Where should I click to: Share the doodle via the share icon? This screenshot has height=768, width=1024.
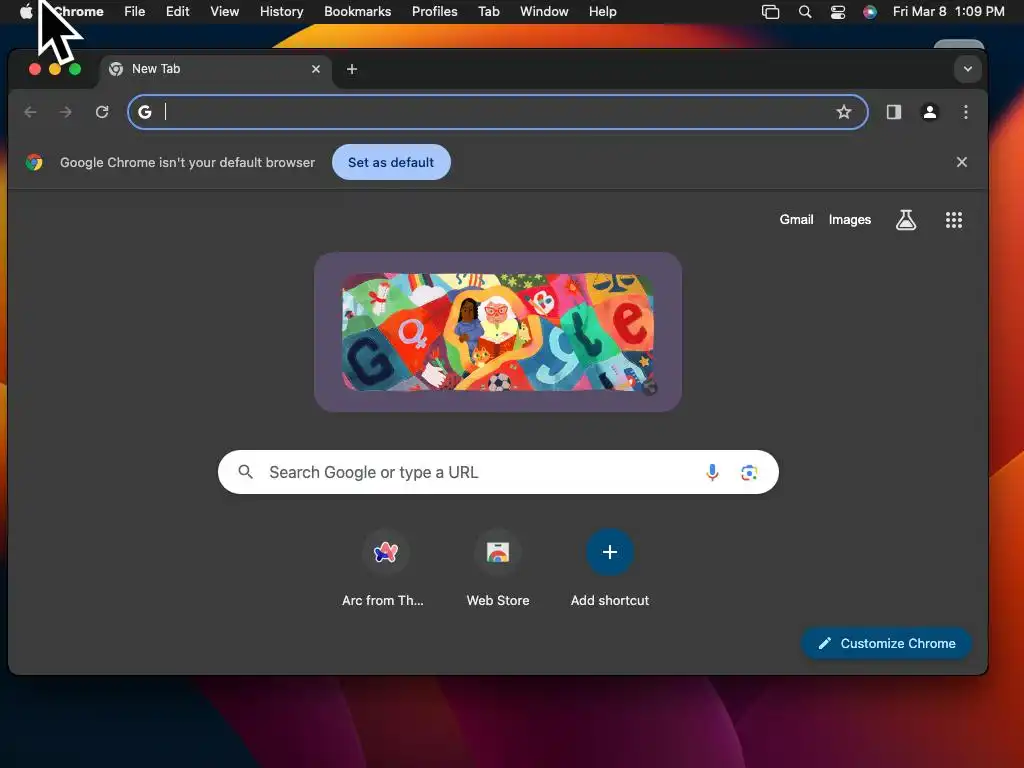pos(649,387)
